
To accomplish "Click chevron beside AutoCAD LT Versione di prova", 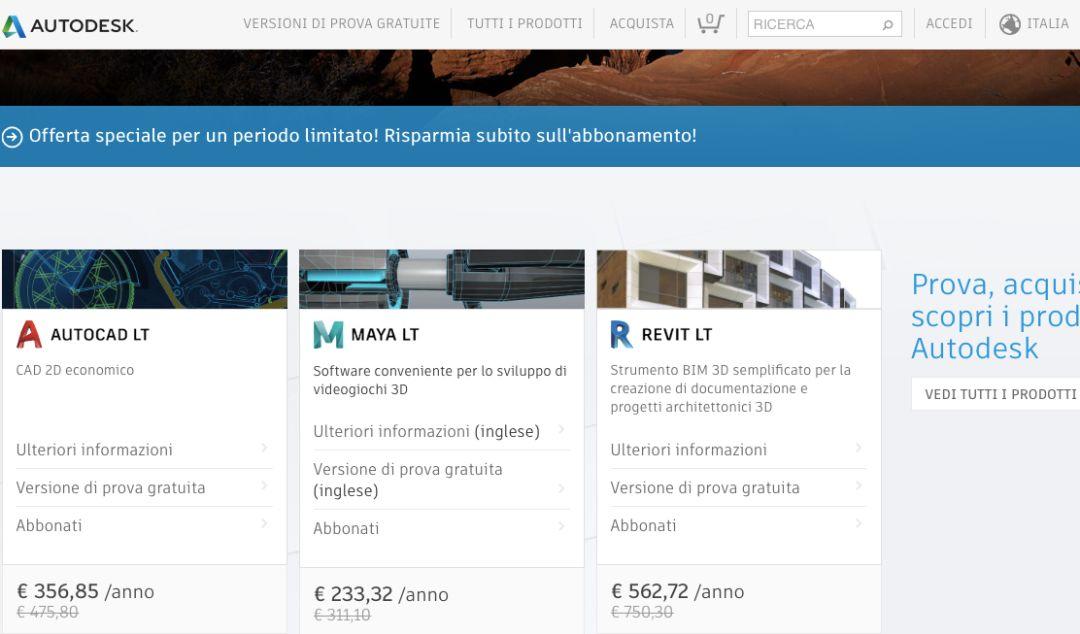I will [x=264, y=486].
